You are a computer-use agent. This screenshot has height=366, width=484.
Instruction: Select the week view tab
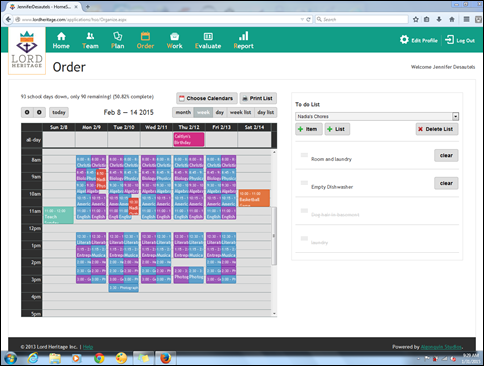(203, 112)
